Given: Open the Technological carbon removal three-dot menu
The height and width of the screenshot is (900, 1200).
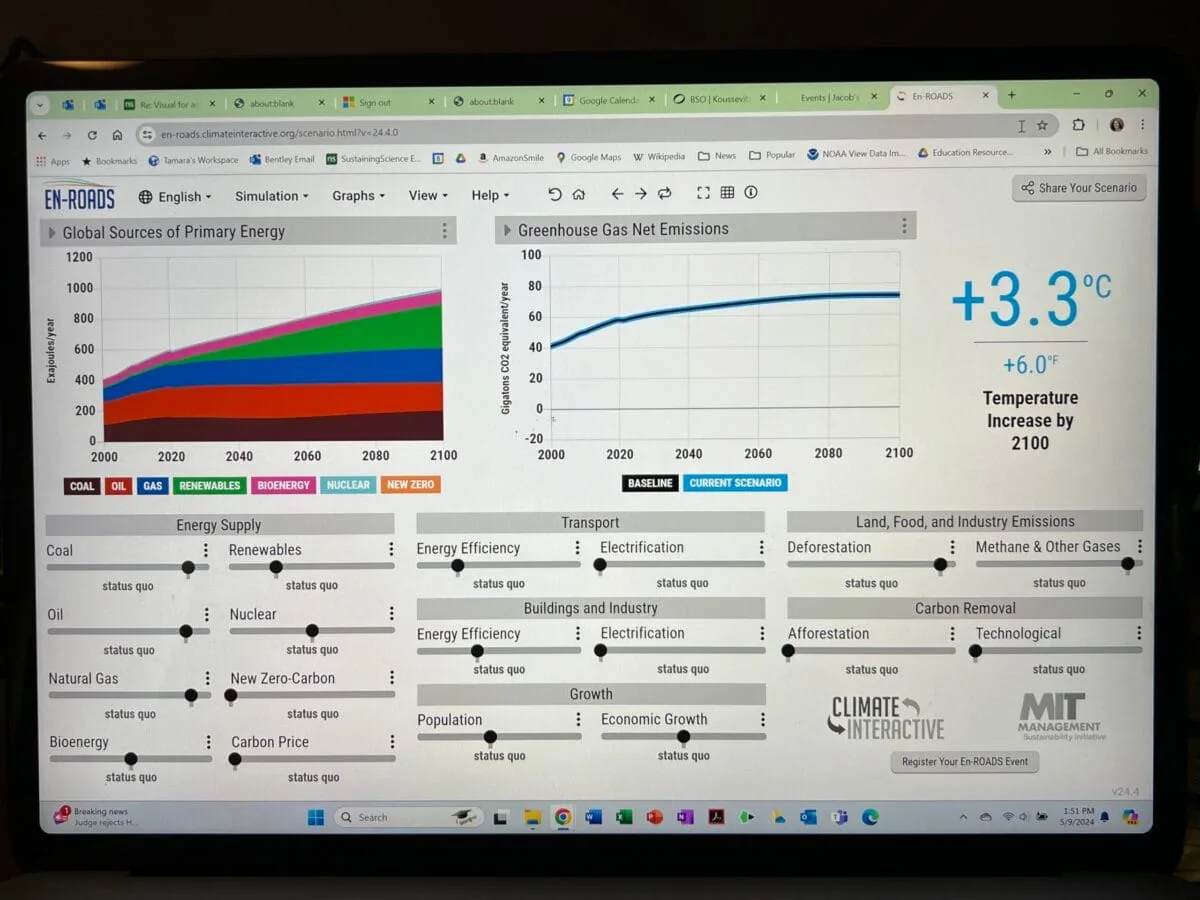Looking at the screenshot, I should [1138, 633].
